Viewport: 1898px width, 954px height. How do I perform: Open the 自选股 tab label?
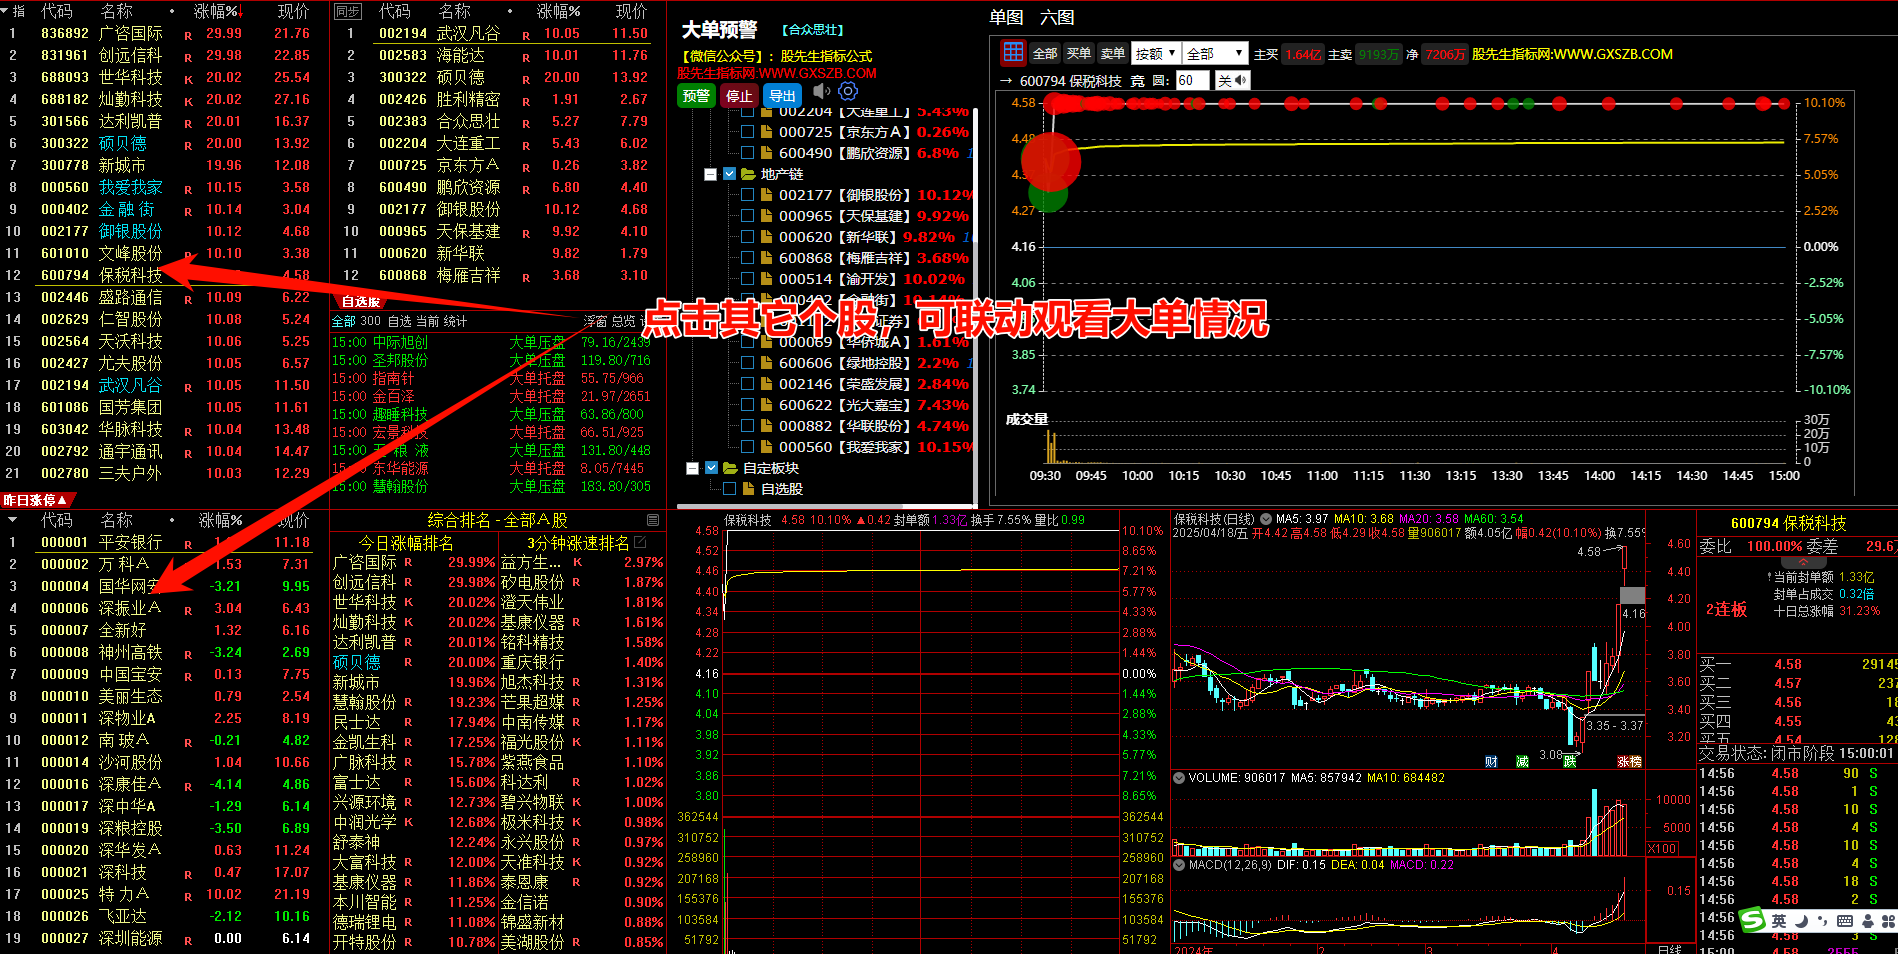(360, 301)
